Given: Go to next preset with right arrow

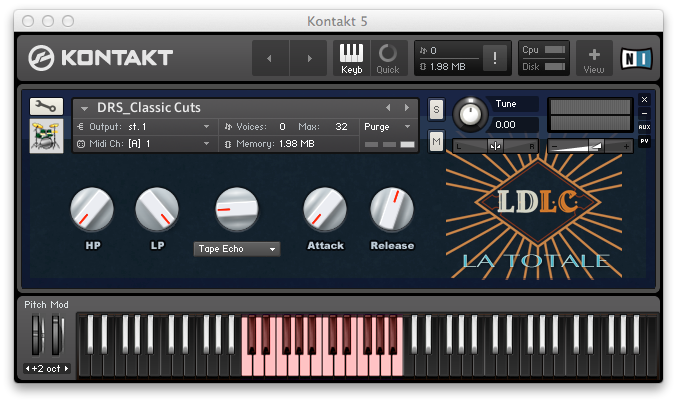Looking at the screenshot, I should pos(308,58).
